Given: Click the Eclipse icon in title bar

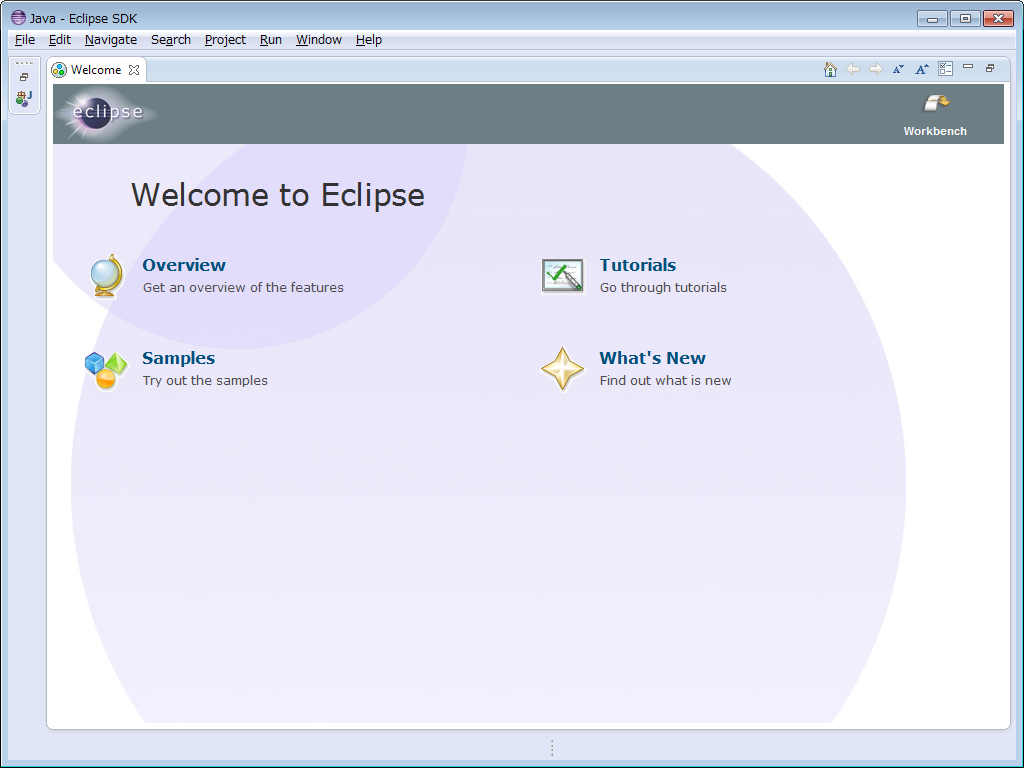Looking at the screenshot, I should pos(18,18).
